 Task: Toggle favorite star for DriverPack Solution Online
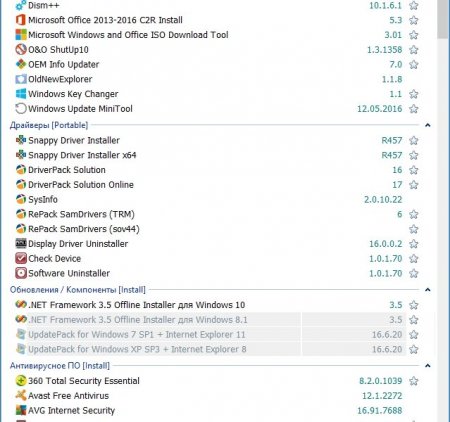tap(414, 185)
